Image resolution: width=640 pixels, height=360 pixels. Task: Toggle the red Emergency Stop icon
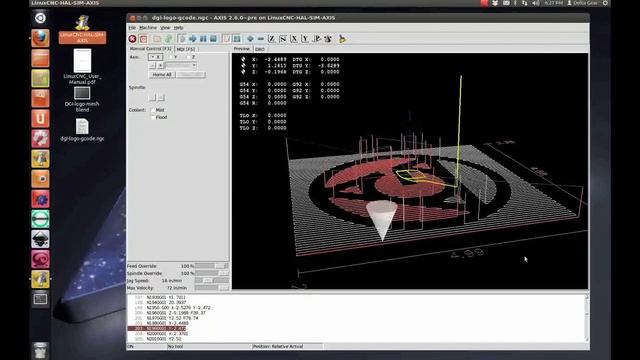pos(132,39)
